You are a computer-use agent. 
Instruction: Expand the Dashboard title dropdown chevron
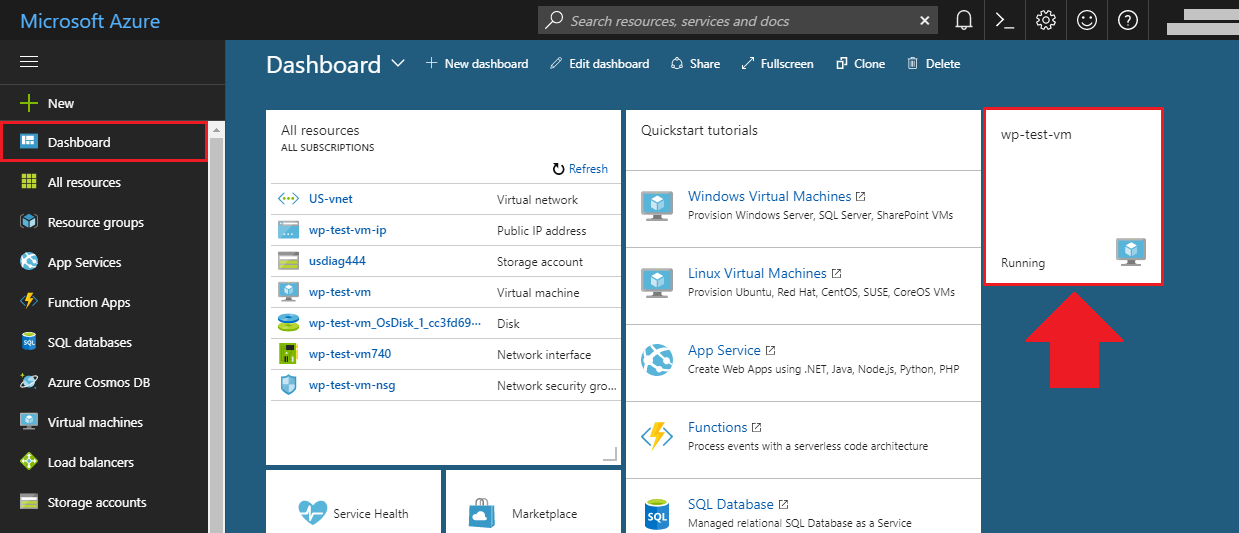pyautogui.click(x=398, y=63)
